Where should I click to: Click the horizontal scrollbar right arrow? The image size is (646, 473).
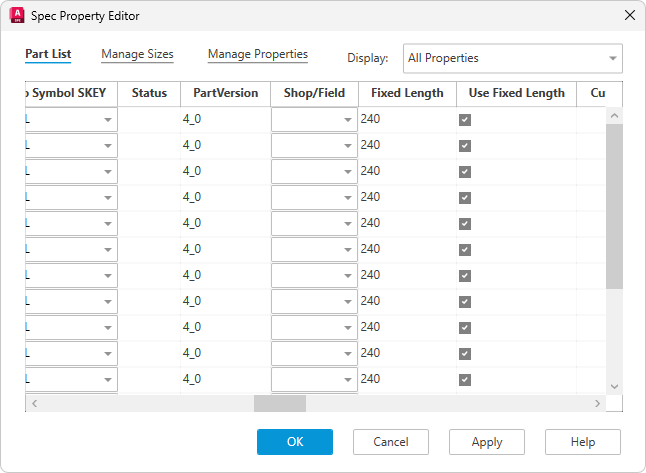pyautogui.click(x=597, y=403)
